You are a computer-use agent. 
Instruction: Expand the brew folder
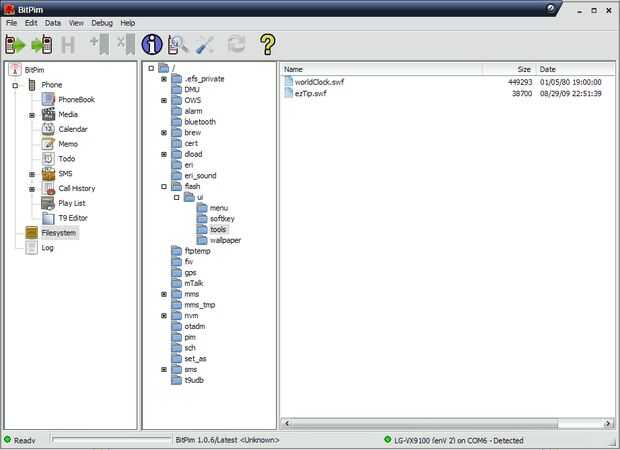164,133
